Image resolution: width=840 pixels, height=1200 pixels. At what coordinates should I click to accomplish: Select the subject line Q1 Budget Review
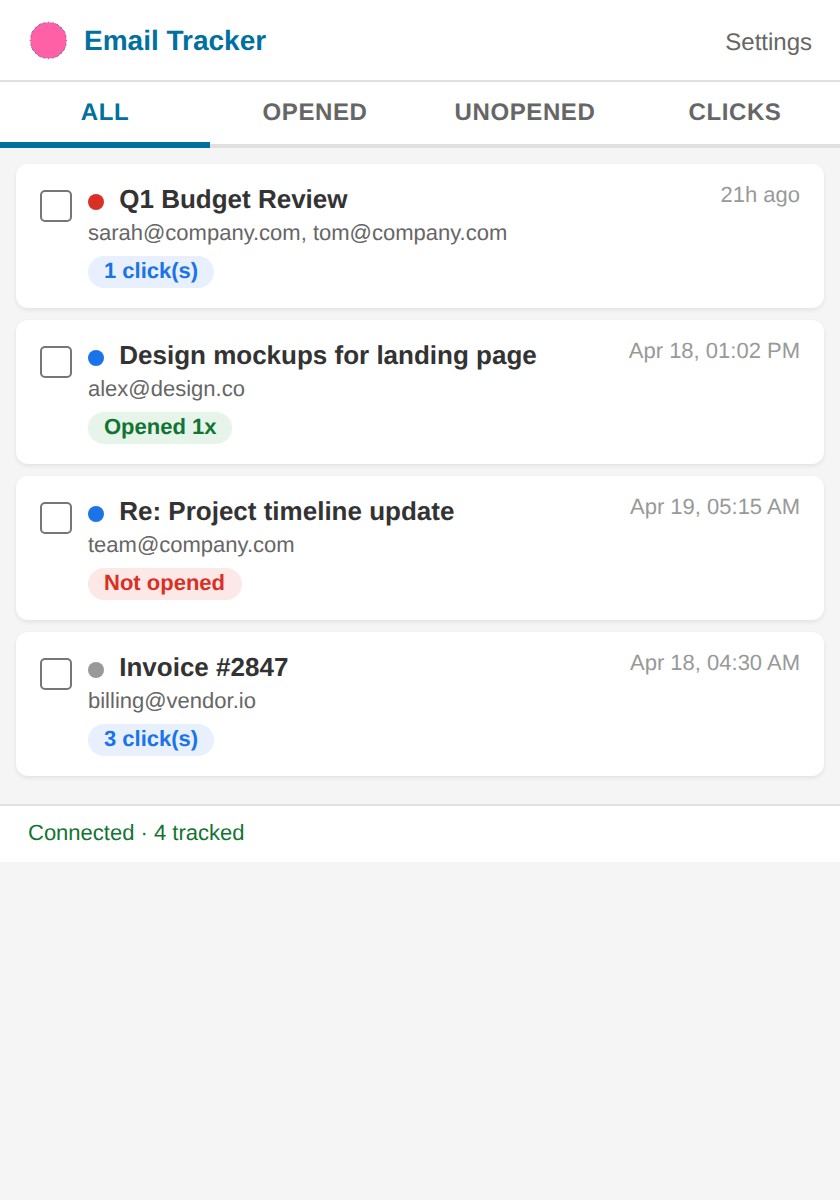point(233,199)
